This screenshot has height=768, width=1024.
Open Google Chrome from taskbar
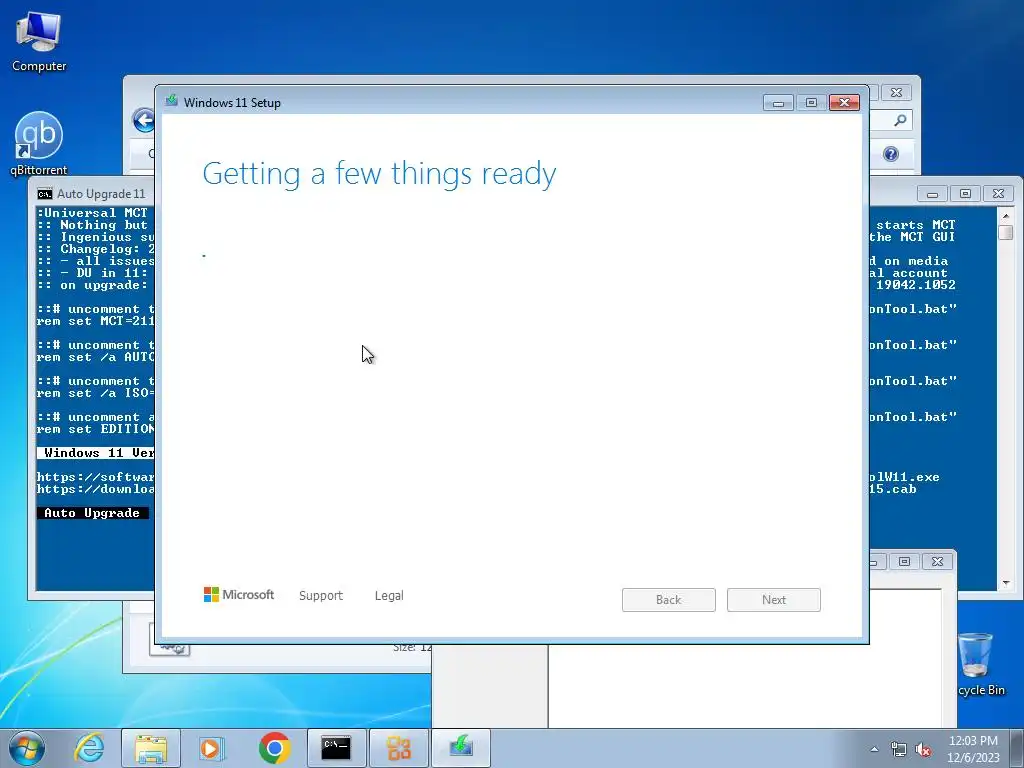[x=274, y=748]
